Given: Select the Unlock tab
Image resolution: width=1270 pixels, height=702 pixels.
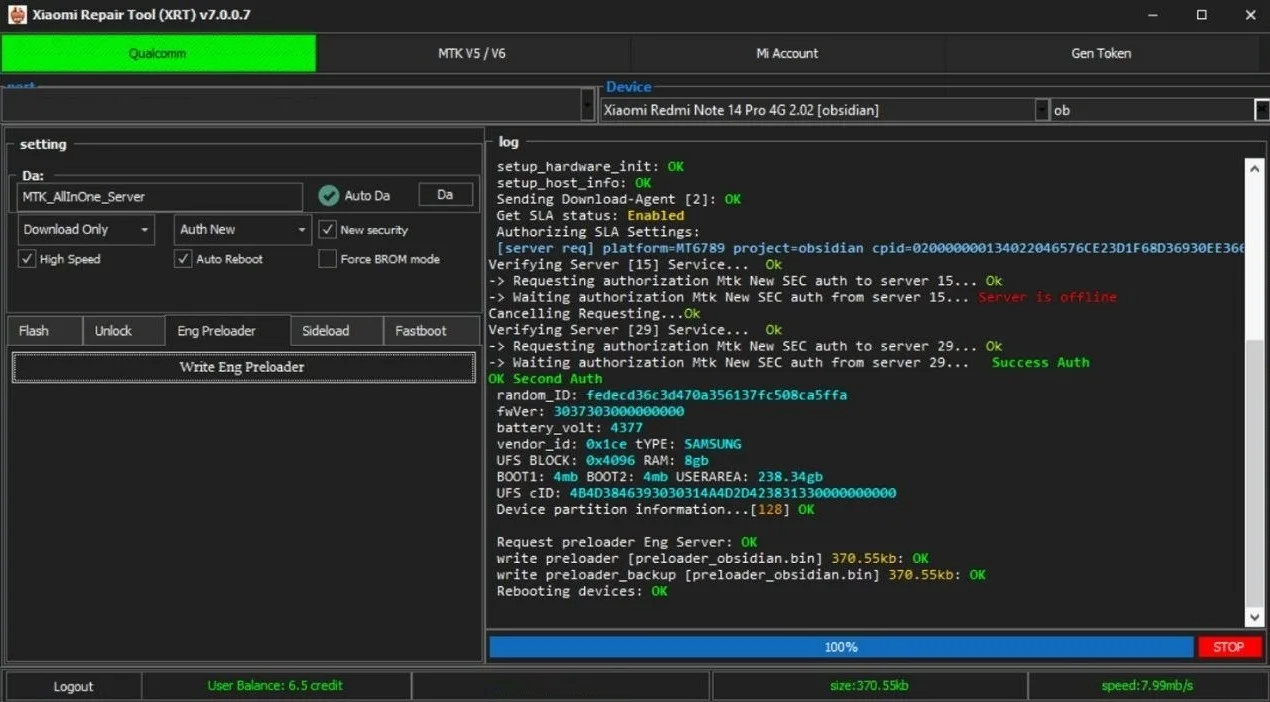Looking at the screenshot, I should [124, 331].
